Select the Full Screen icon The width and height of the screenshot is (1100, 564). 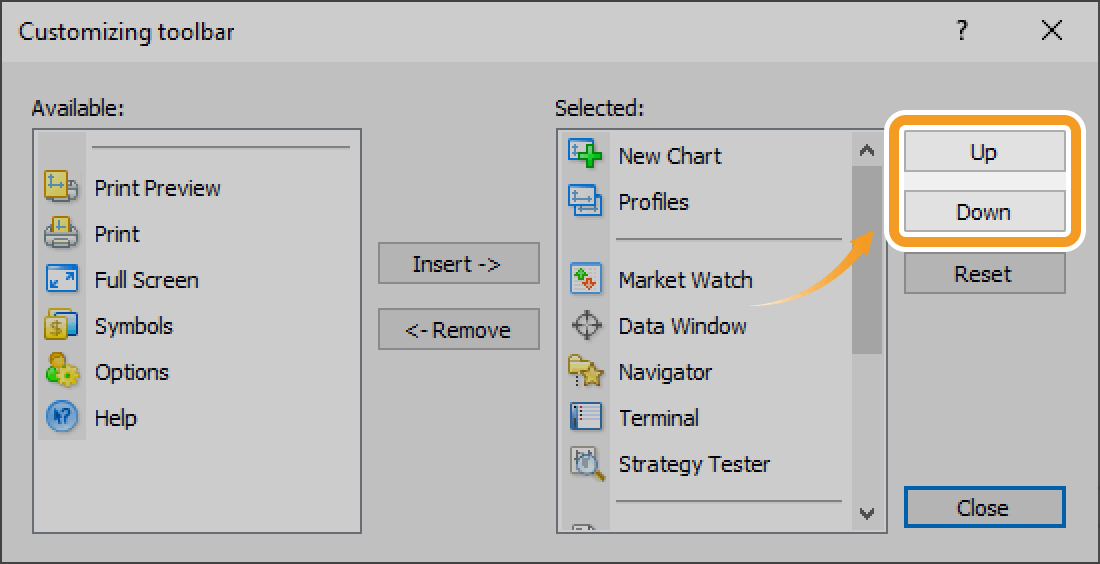pos(61,280)
